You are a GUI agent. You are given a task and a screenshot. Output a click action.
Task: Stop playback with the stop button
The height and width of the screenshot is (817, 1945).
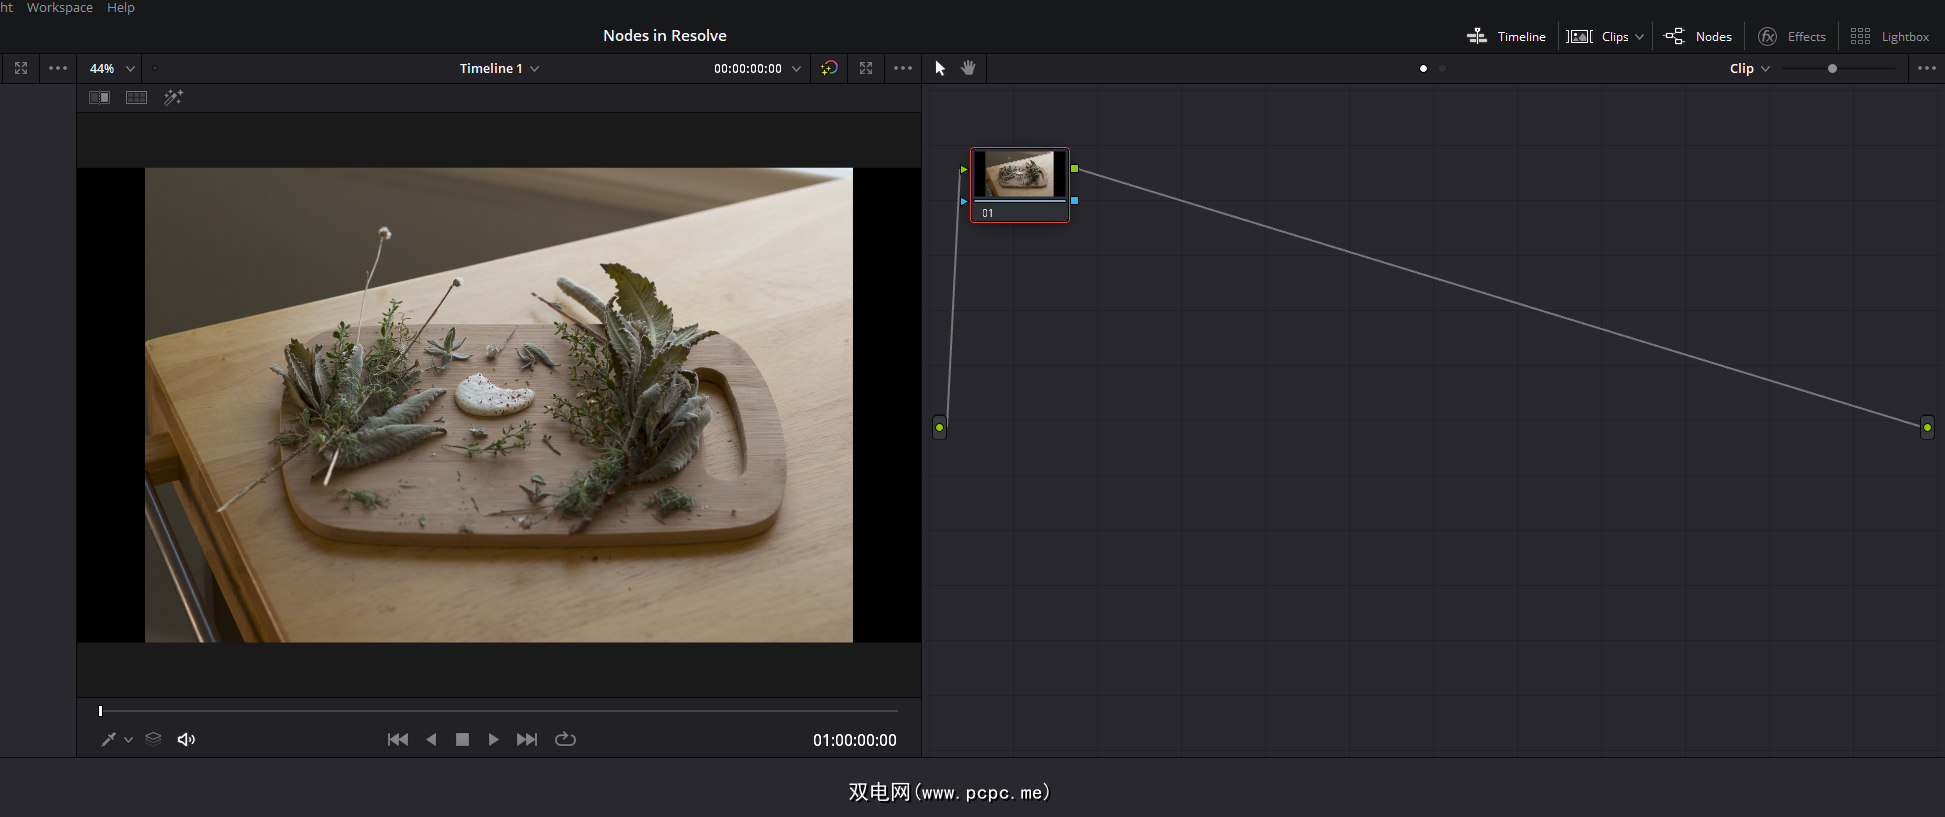[x=462, y=739]
